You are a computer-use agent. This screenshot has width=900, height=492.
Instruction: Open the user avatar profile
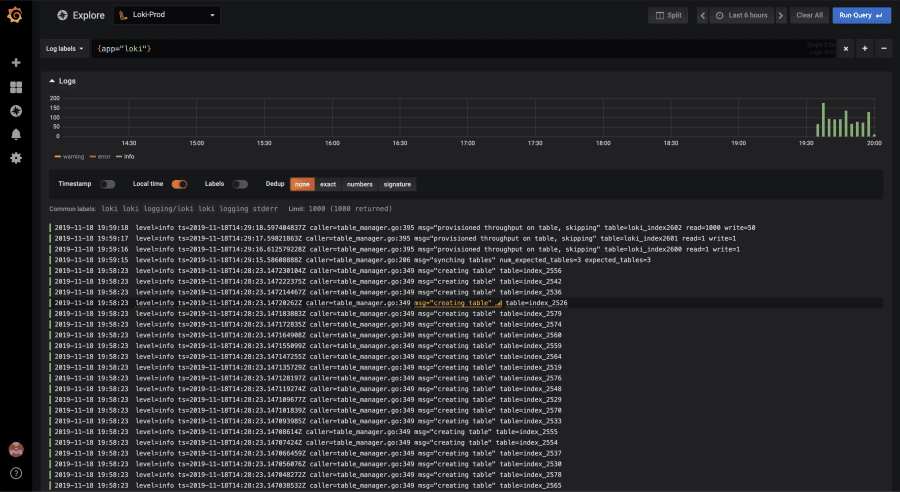tap(16, 450)
